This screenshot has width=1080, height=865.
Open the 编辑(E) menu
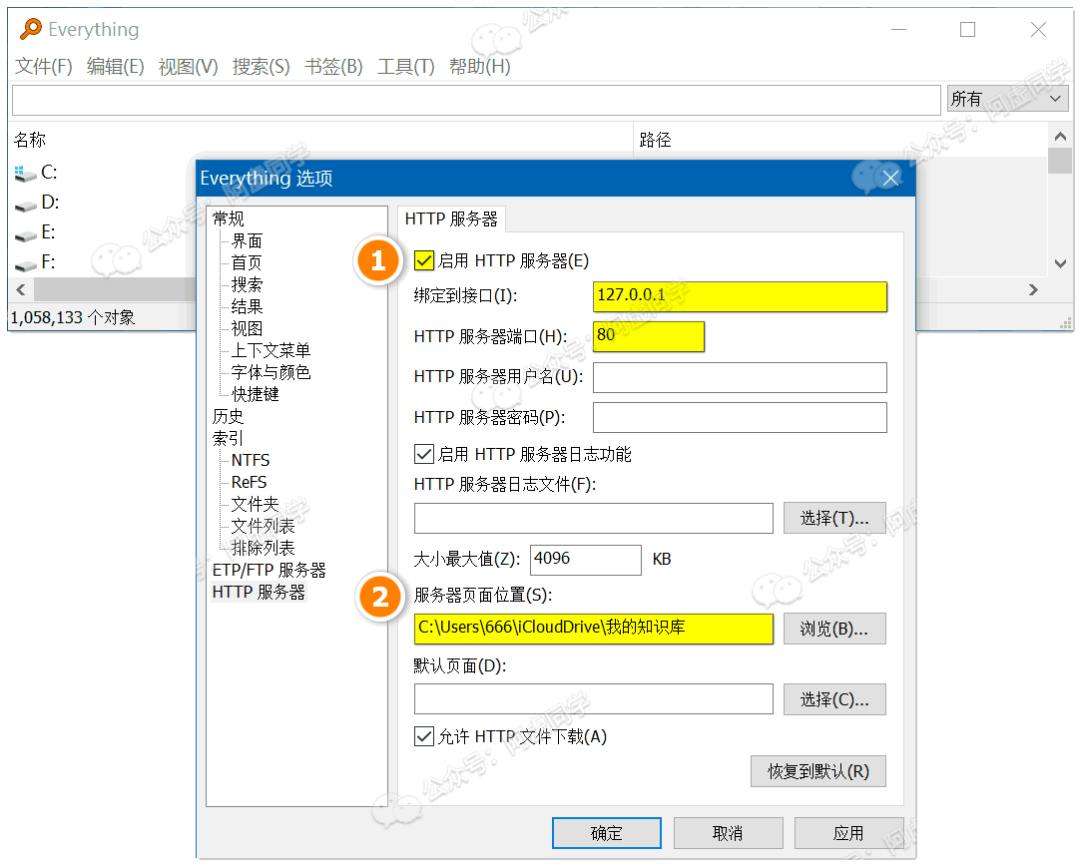(x=116, y=67)
